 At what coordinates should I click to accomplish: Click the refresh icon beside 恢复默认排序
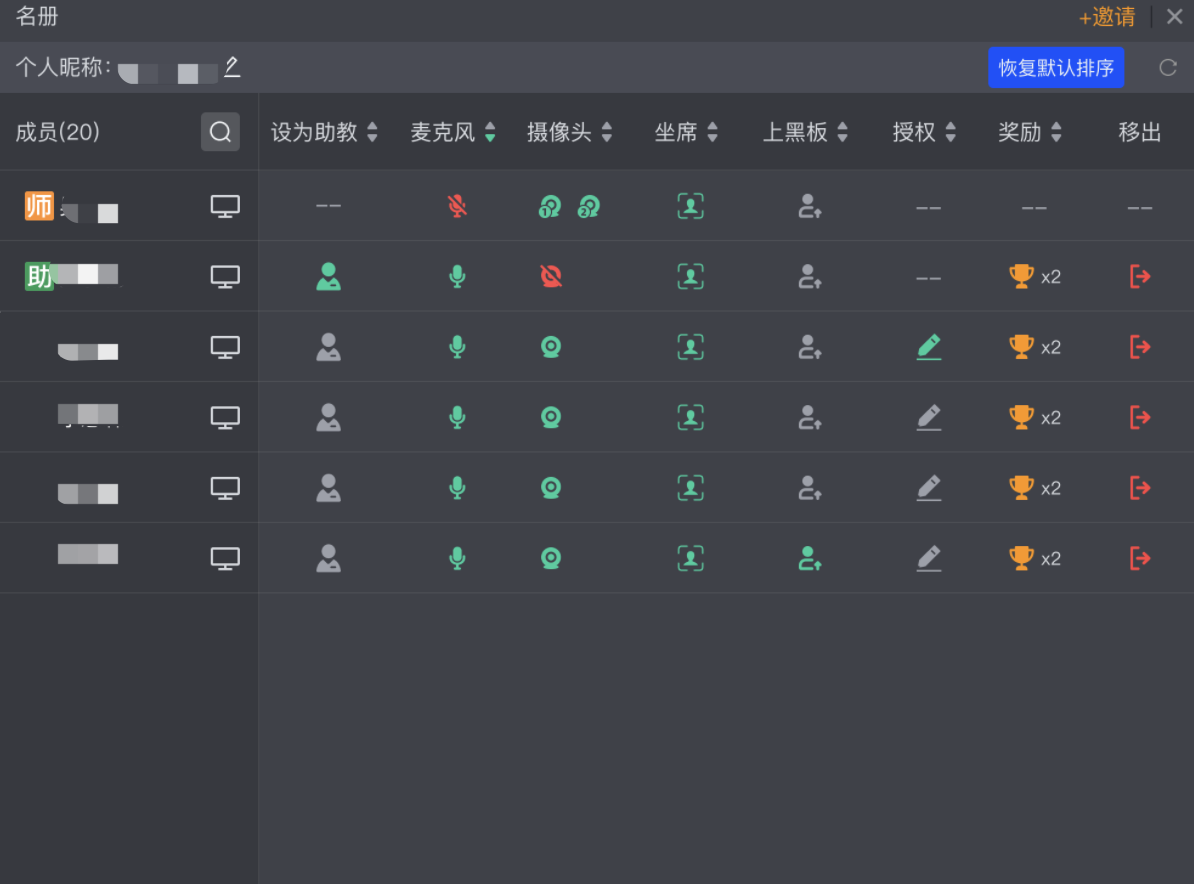(1167, 68)
